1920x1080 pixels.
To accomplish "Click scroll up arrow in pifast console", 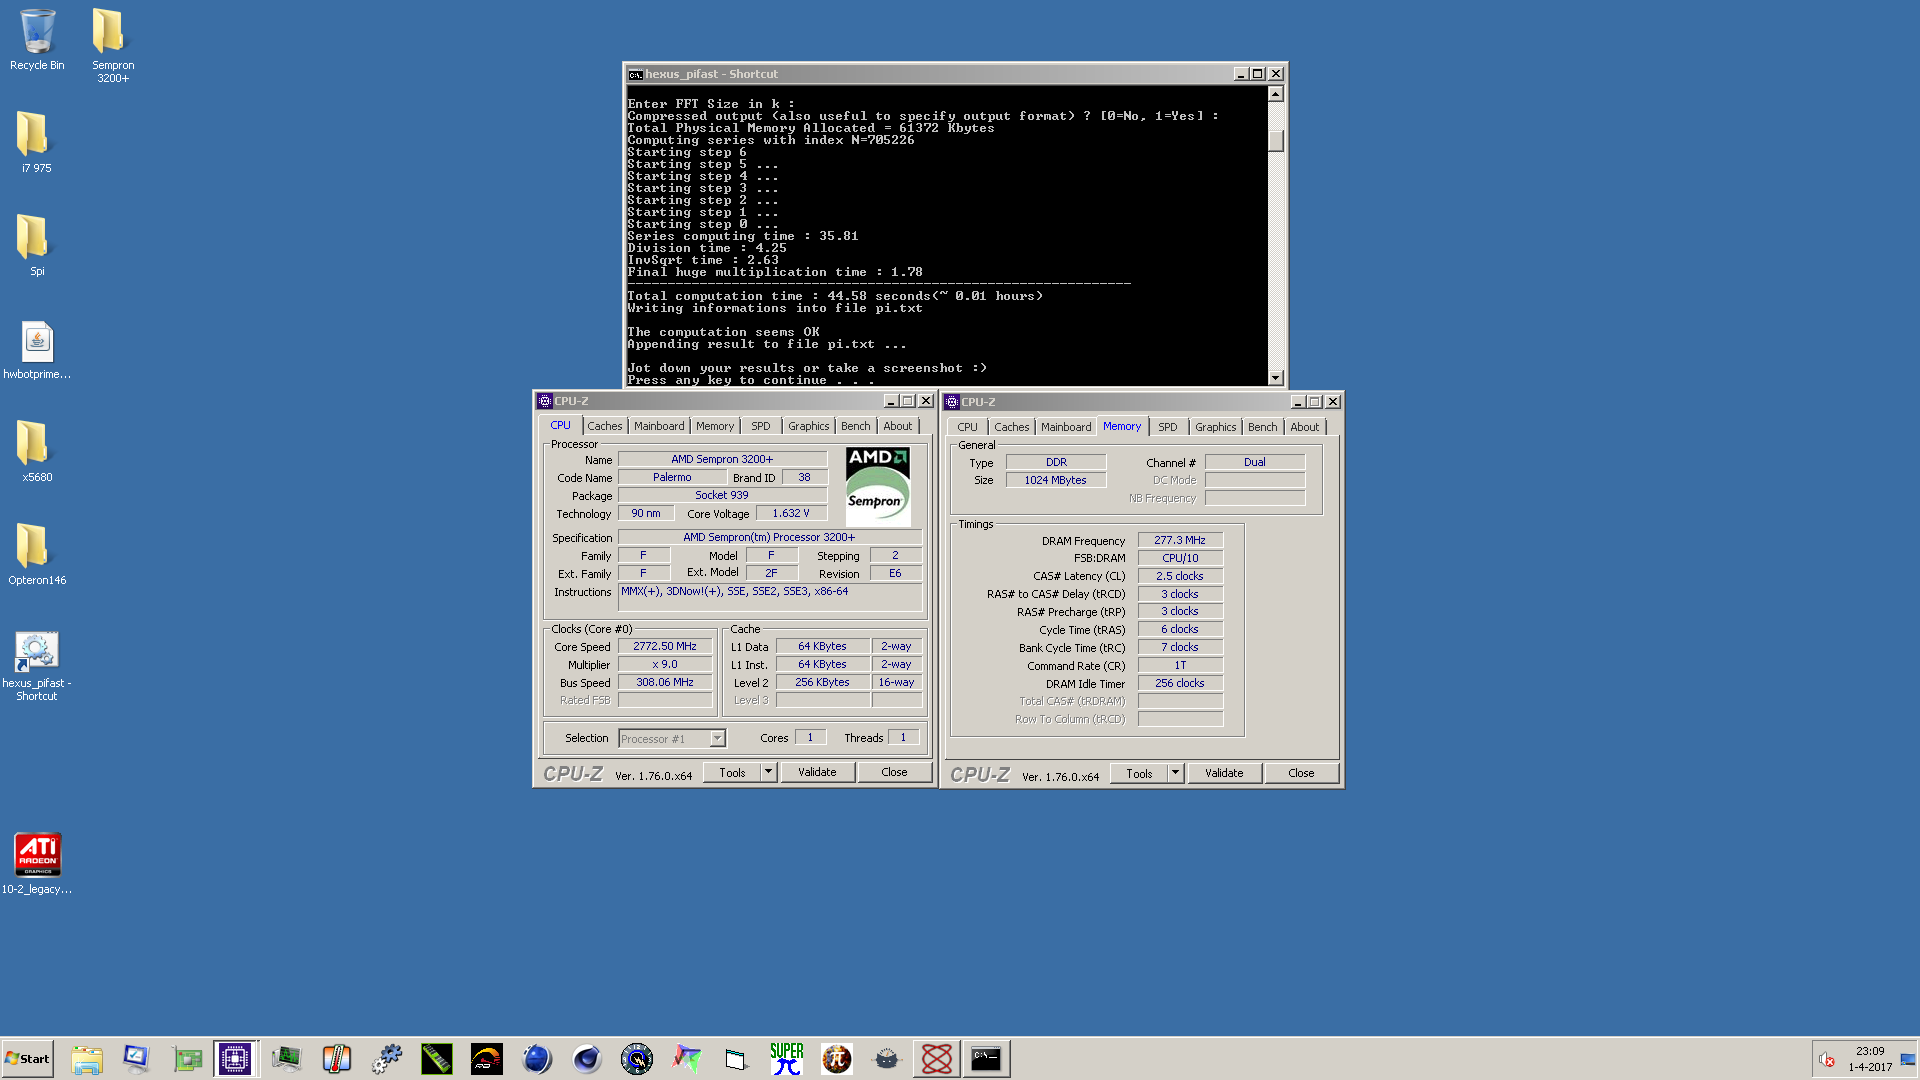I will click(1275, 94).
